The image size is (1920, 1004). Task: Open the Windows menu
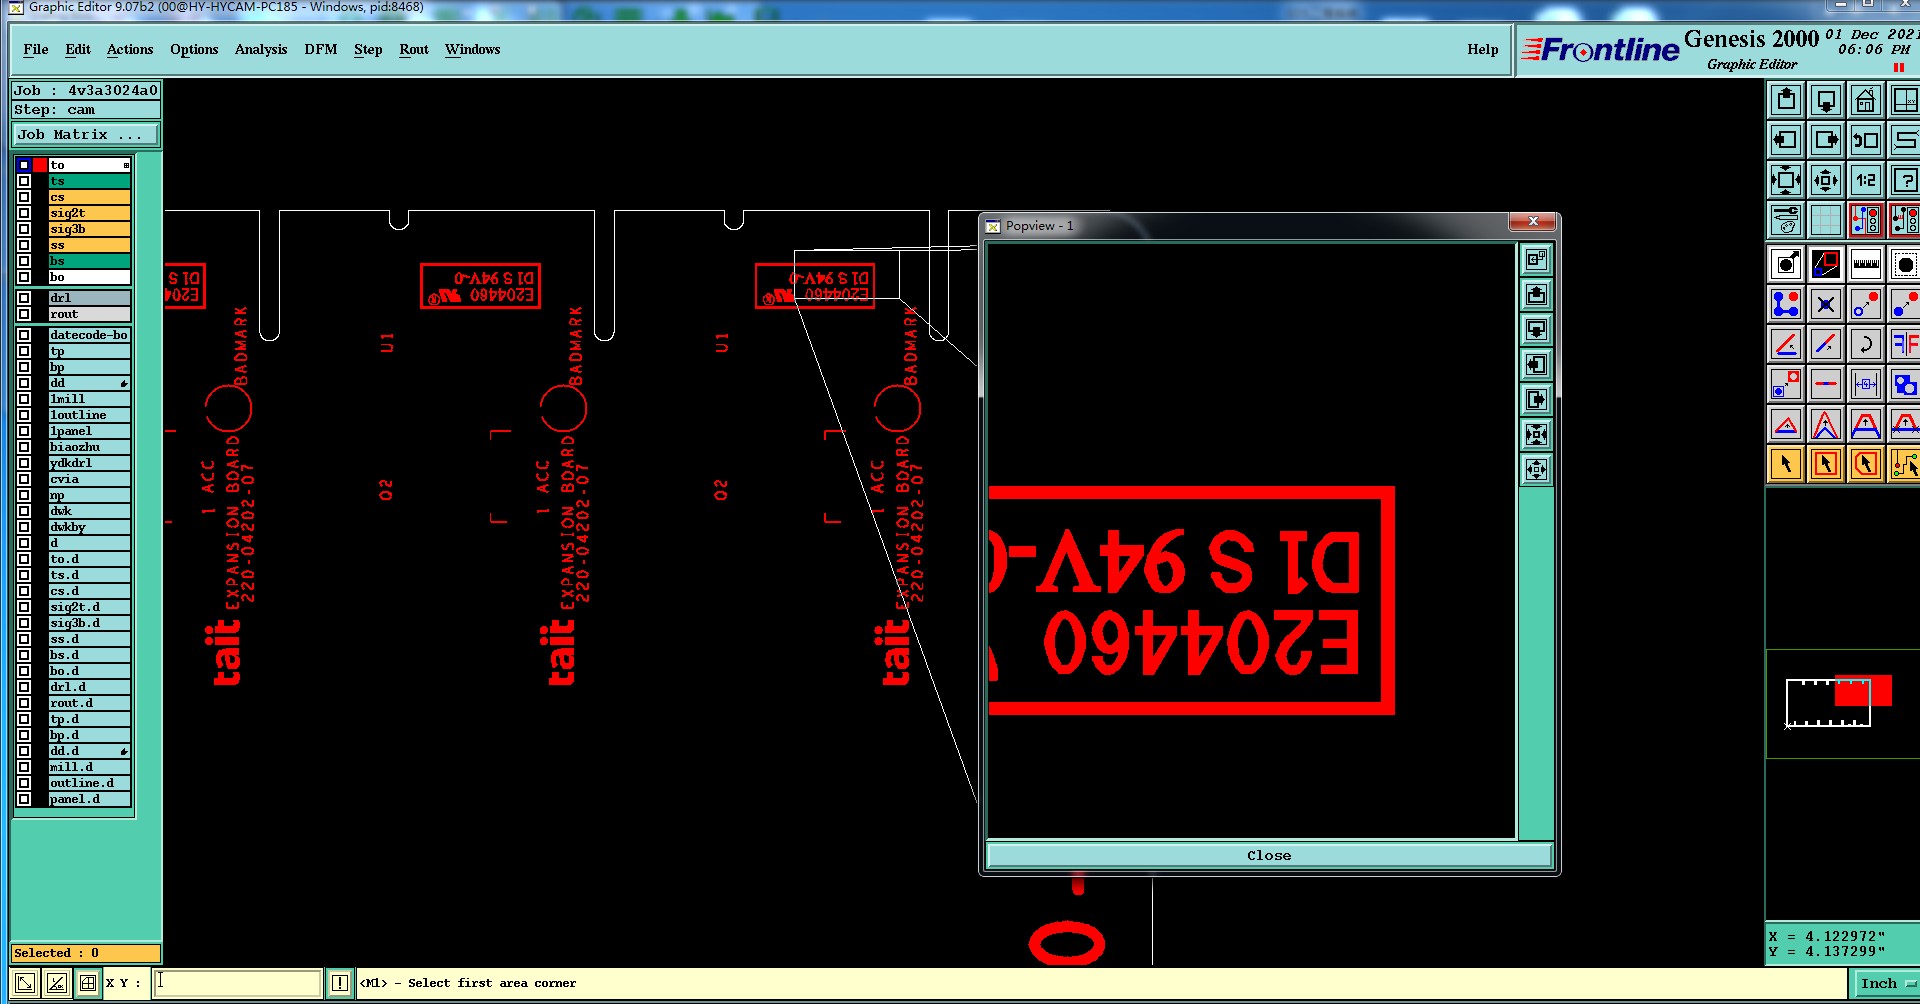[472, 49]
